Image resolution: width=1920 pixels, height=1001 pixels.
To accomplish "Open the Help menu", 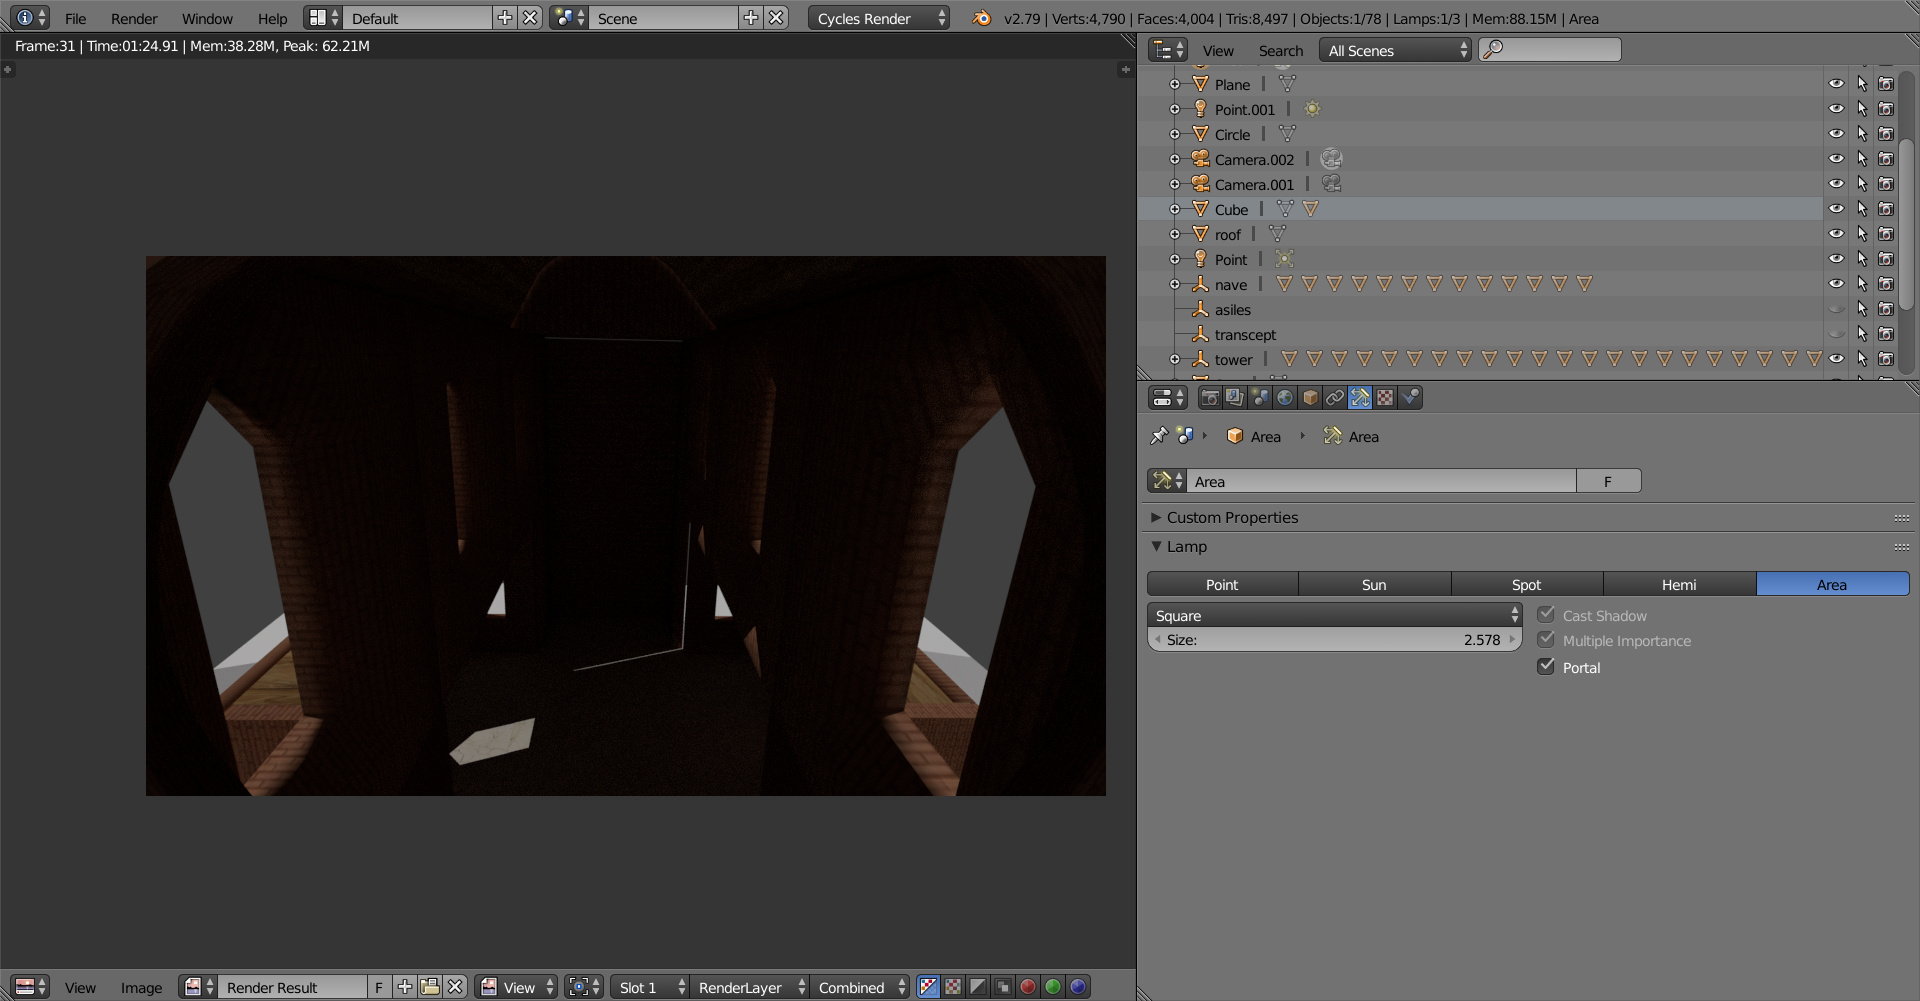I will pyautogui.click(x=272, y=18).
